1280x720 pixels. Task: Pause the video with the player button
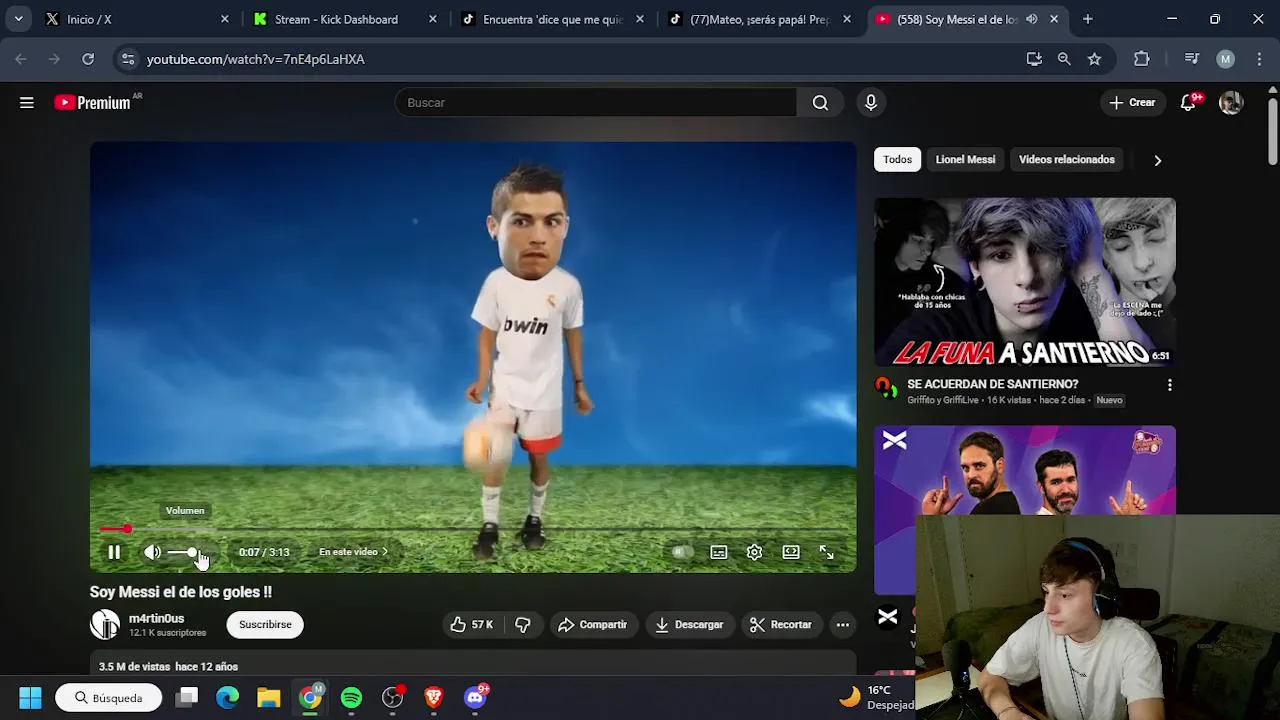point(114,552)
